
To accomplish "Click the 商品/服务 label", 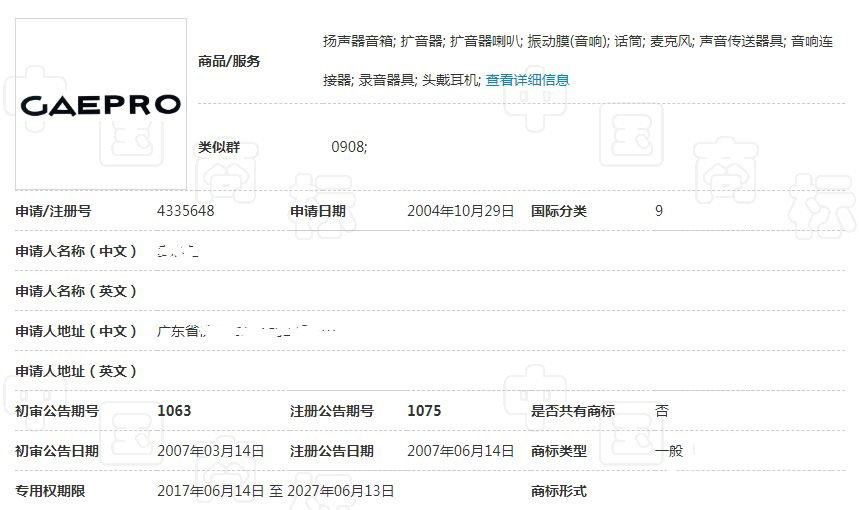I will [x=229, y=61].
